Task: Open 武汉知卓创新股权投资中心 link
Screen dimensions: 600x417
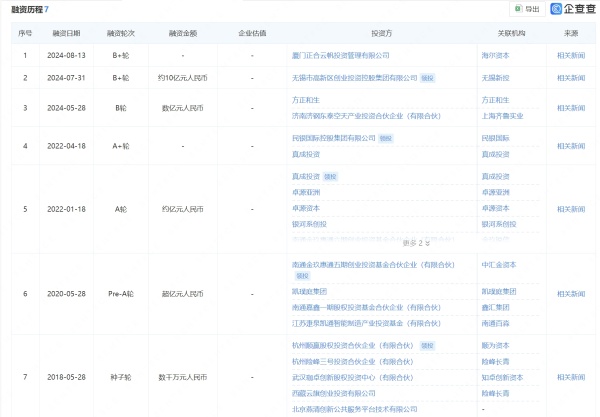Action: click(x=352, y=378)
